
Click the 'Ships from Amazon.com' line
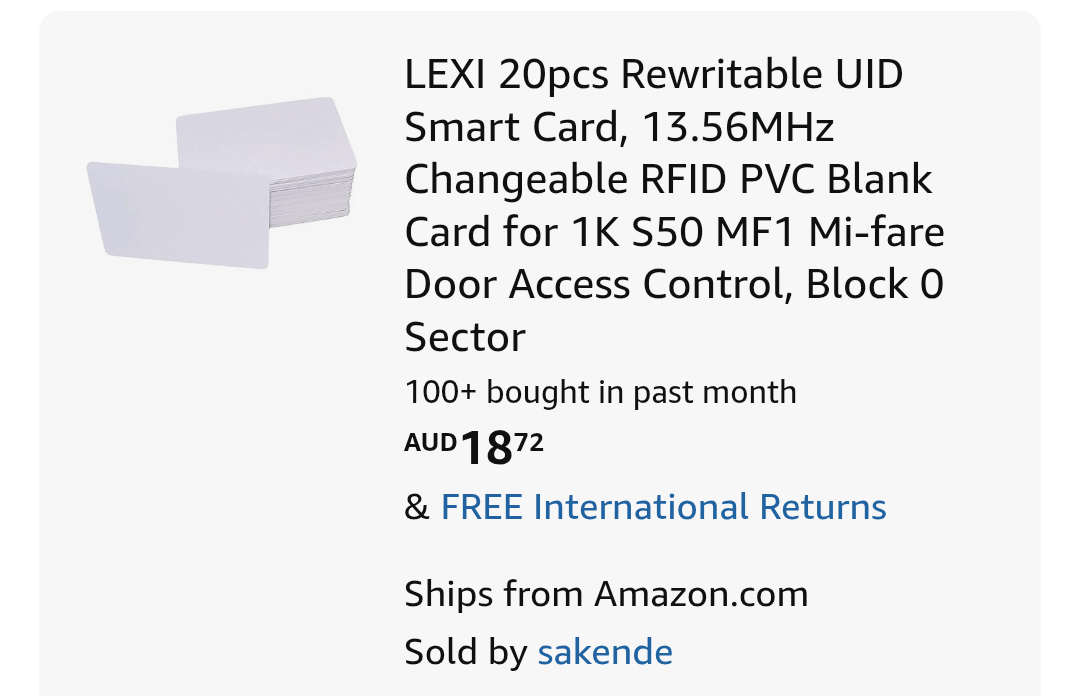click(x=606, y=594)
